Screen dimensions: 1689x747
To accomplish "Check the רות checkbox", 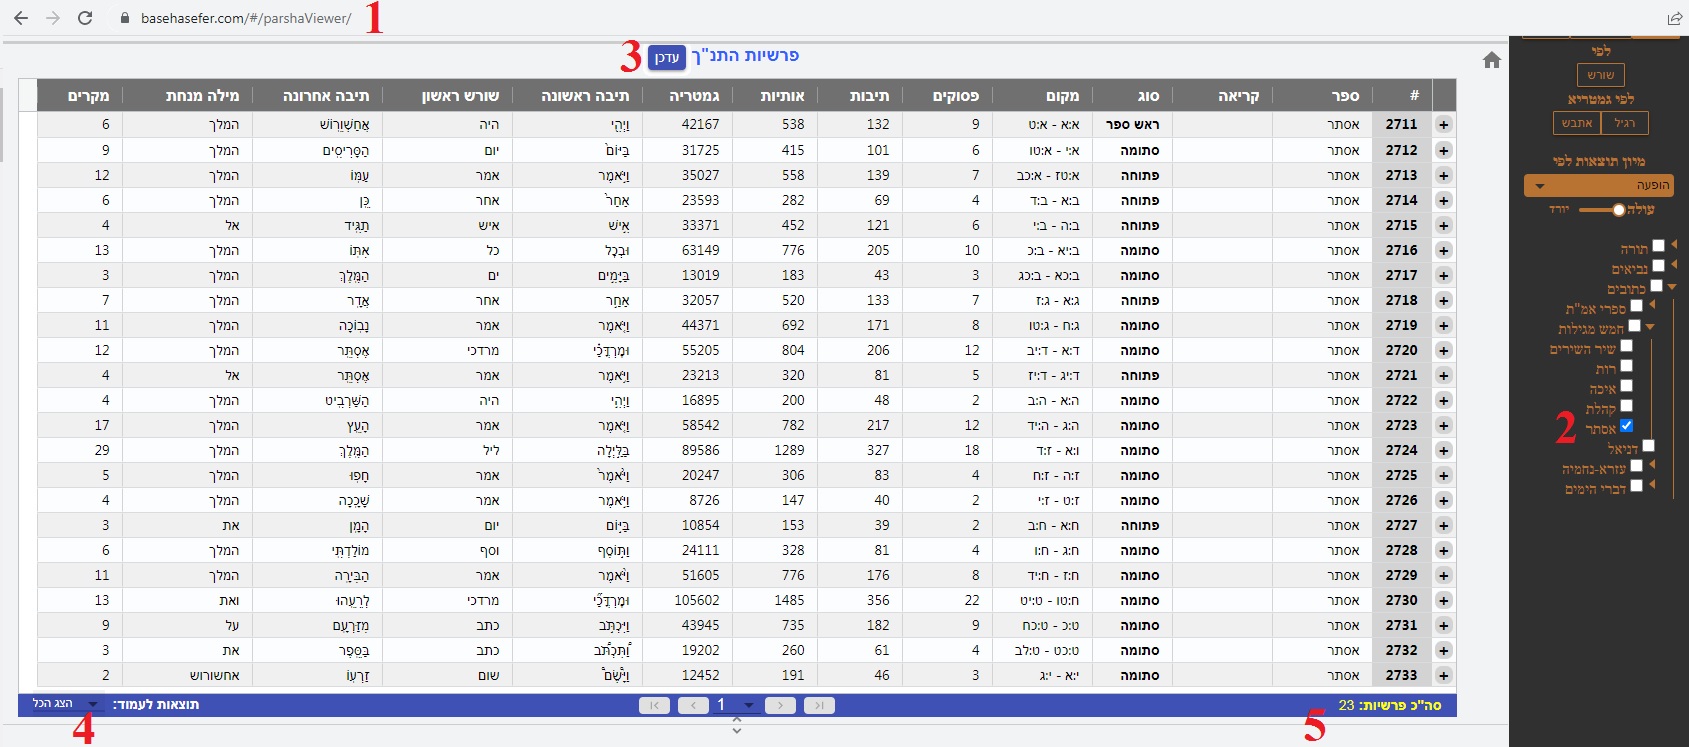I will [1627, 365].
